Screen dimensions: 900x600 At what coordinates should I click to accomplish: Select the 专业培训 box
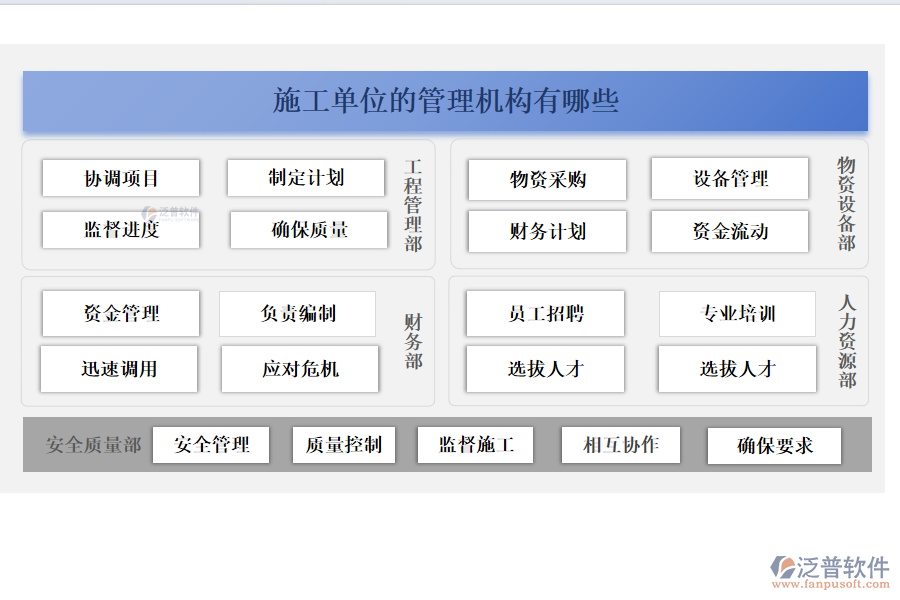(737, 313)
